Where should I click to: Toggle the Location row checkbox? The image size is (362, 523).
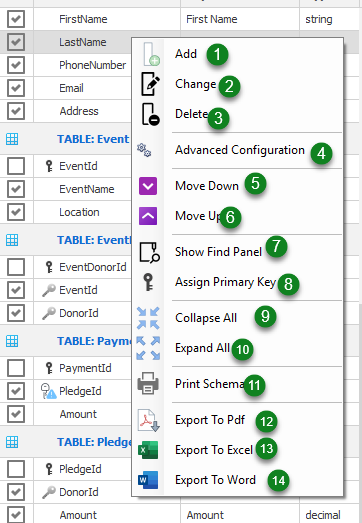point(16,212)
